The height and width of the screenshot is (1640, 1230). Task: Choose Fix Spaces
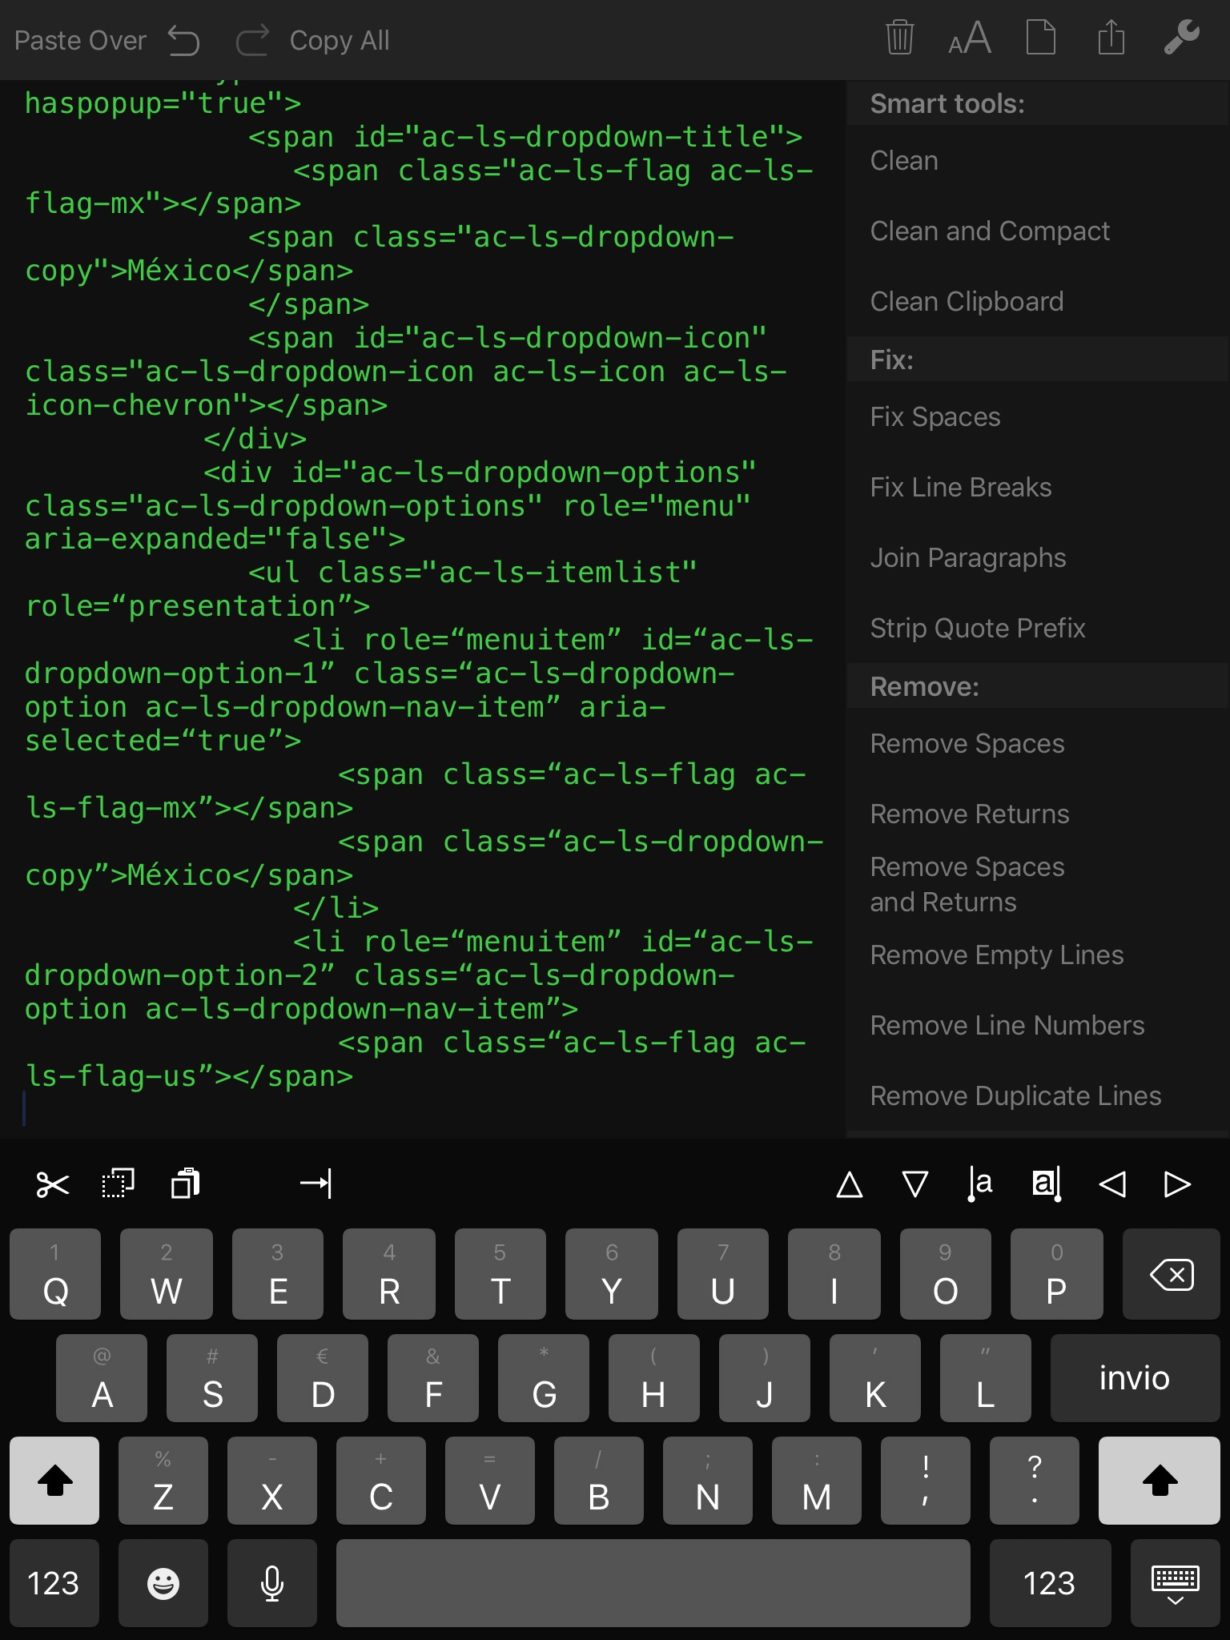point(1038,417)
